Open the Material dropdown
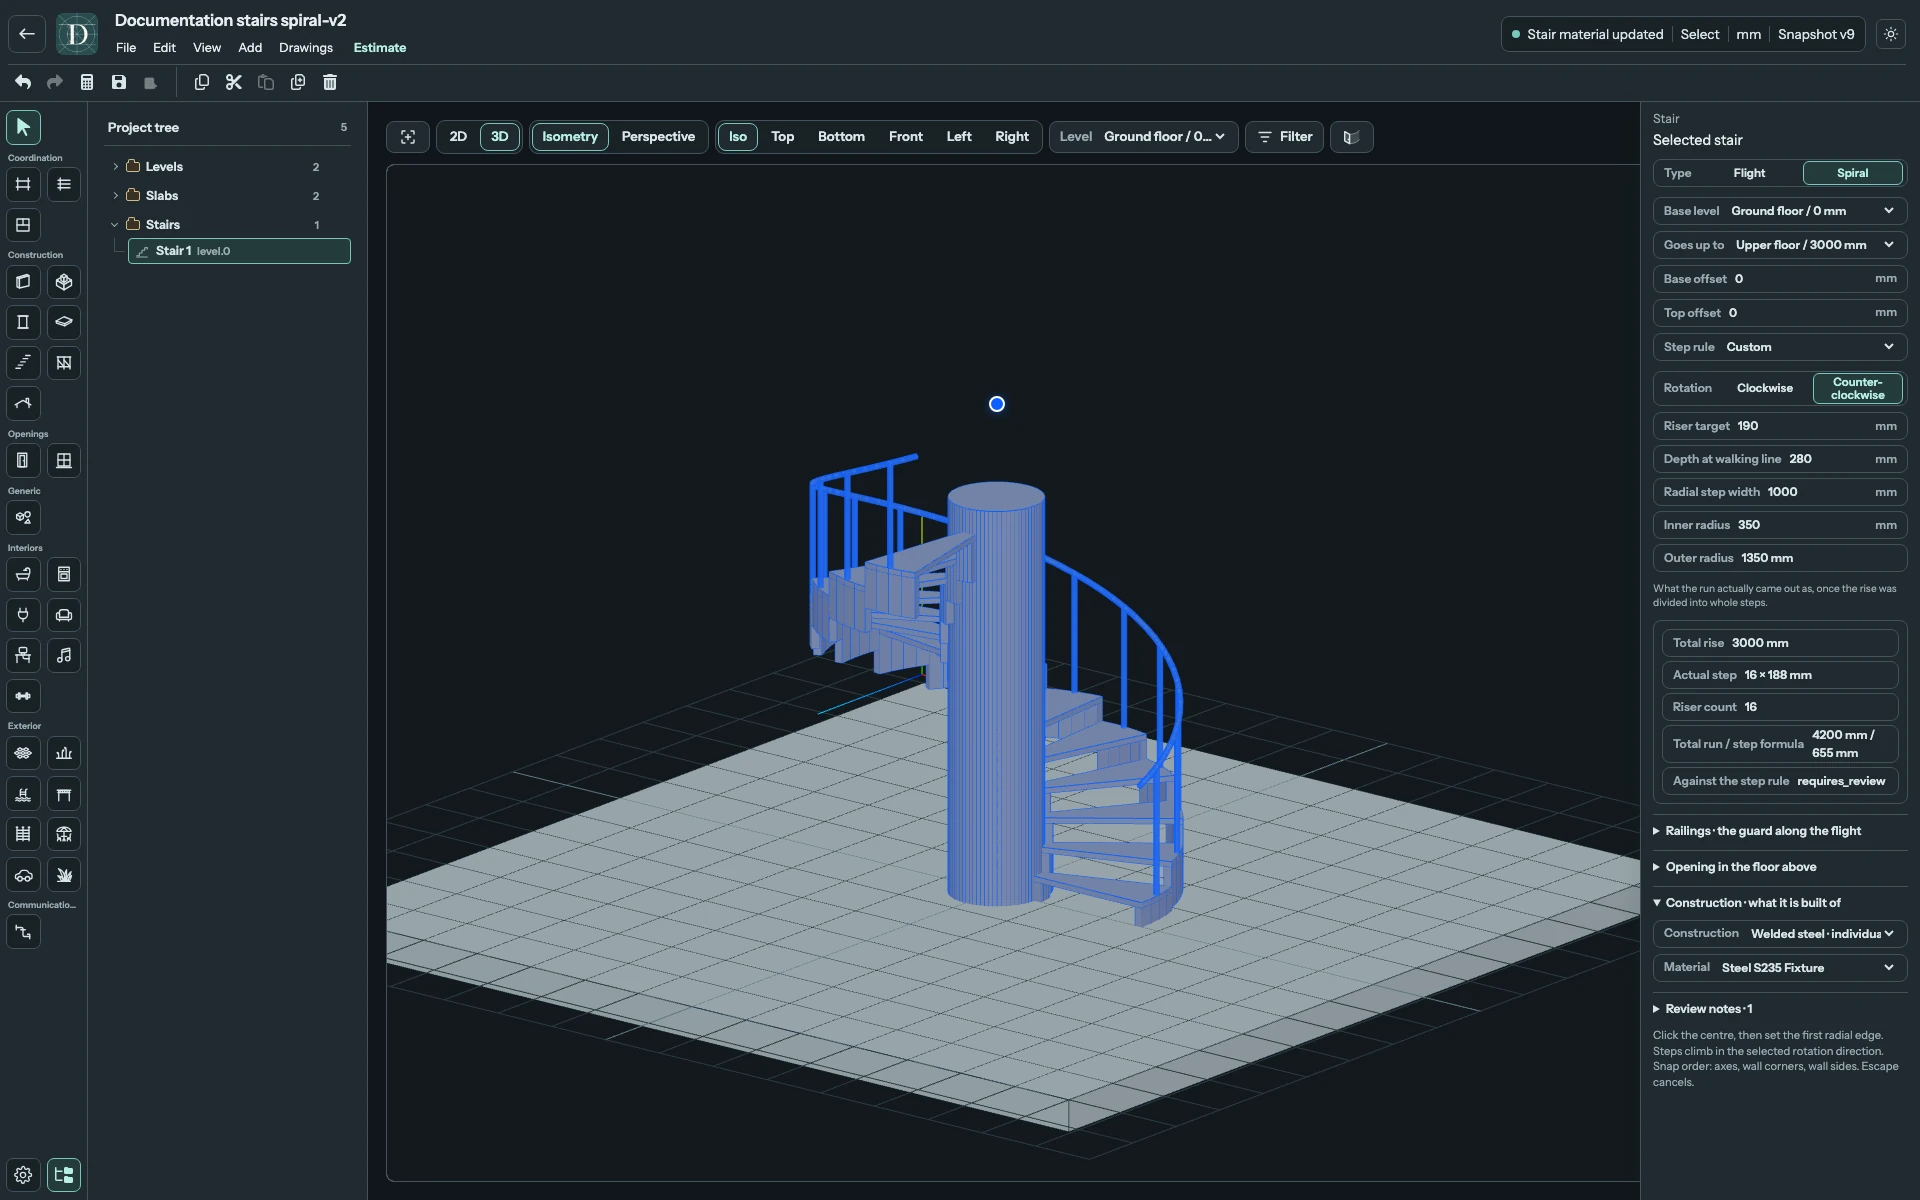 (1780, 968)
